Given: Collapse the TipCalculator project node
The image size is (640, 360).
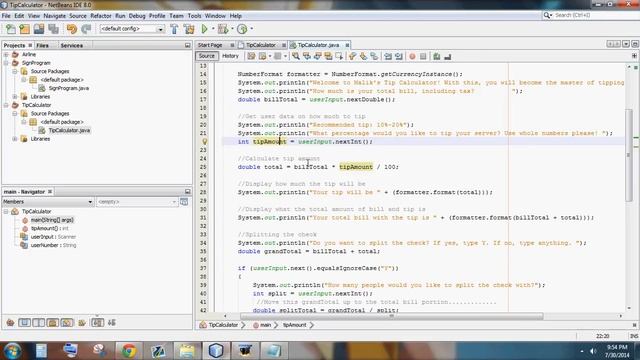Looking at the screenshot, I should point(6,105).
